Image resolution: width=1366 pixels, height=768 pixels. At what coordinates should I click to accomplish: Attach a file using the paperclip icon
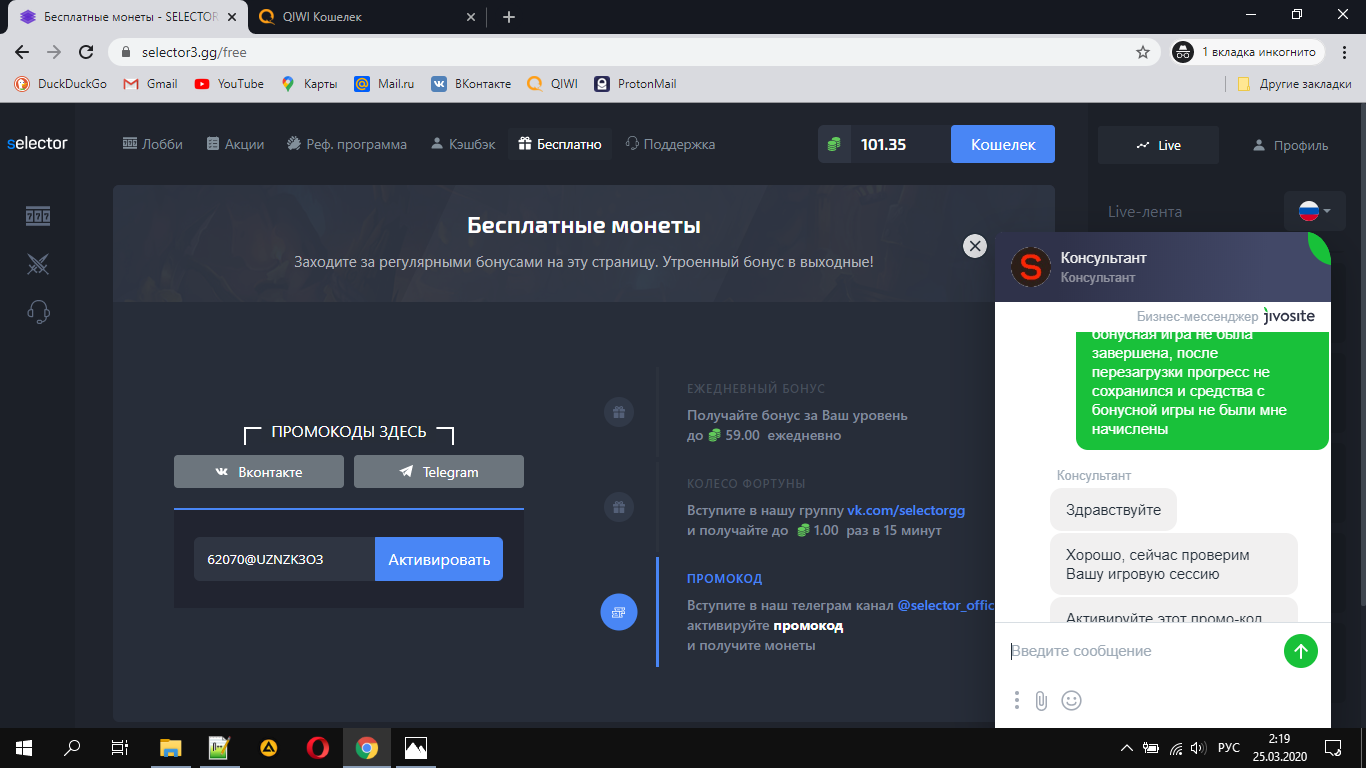(1041, 701)
